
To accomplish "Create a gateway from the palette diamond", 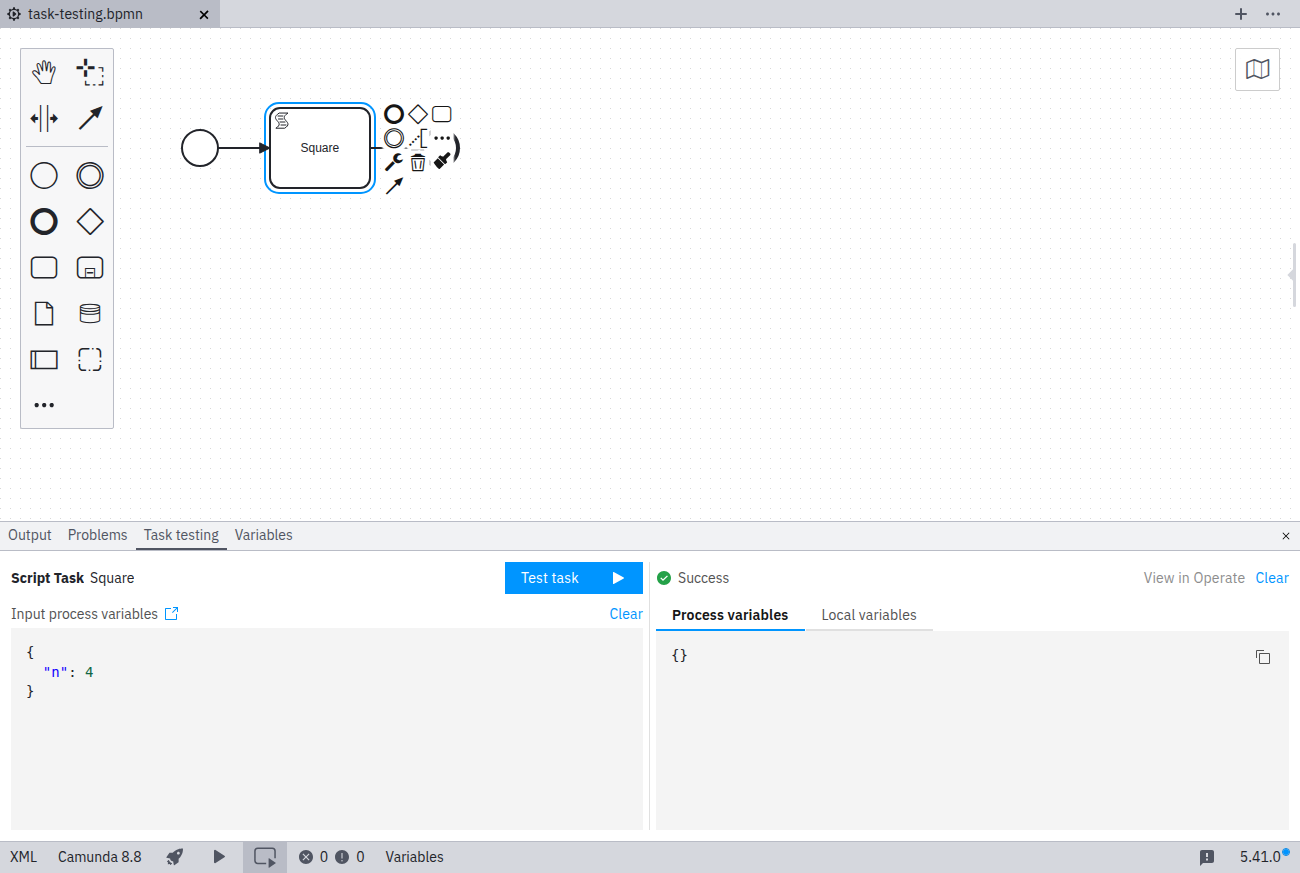I will tap(90, 221).
